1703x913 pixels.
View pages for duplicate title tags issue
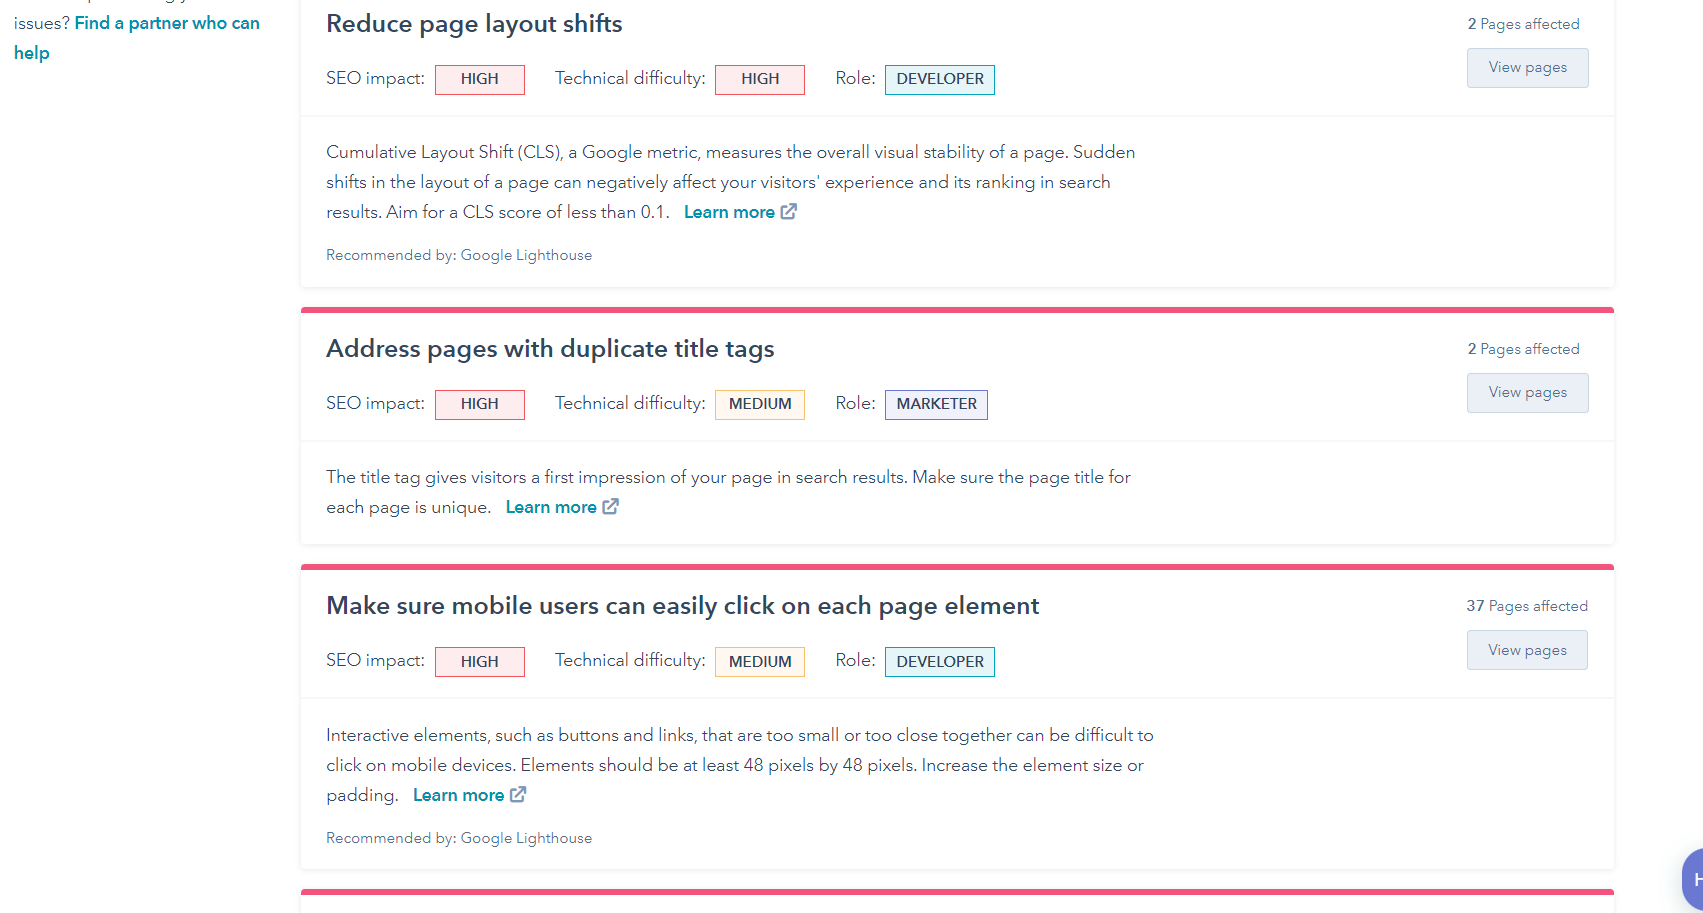pos(1527,393)
